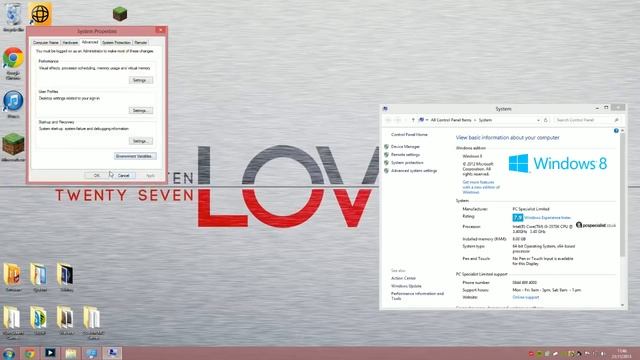Switch to the Computer Name tab
640x360 pixels.
pyautogui.click(x=46, y=42)
